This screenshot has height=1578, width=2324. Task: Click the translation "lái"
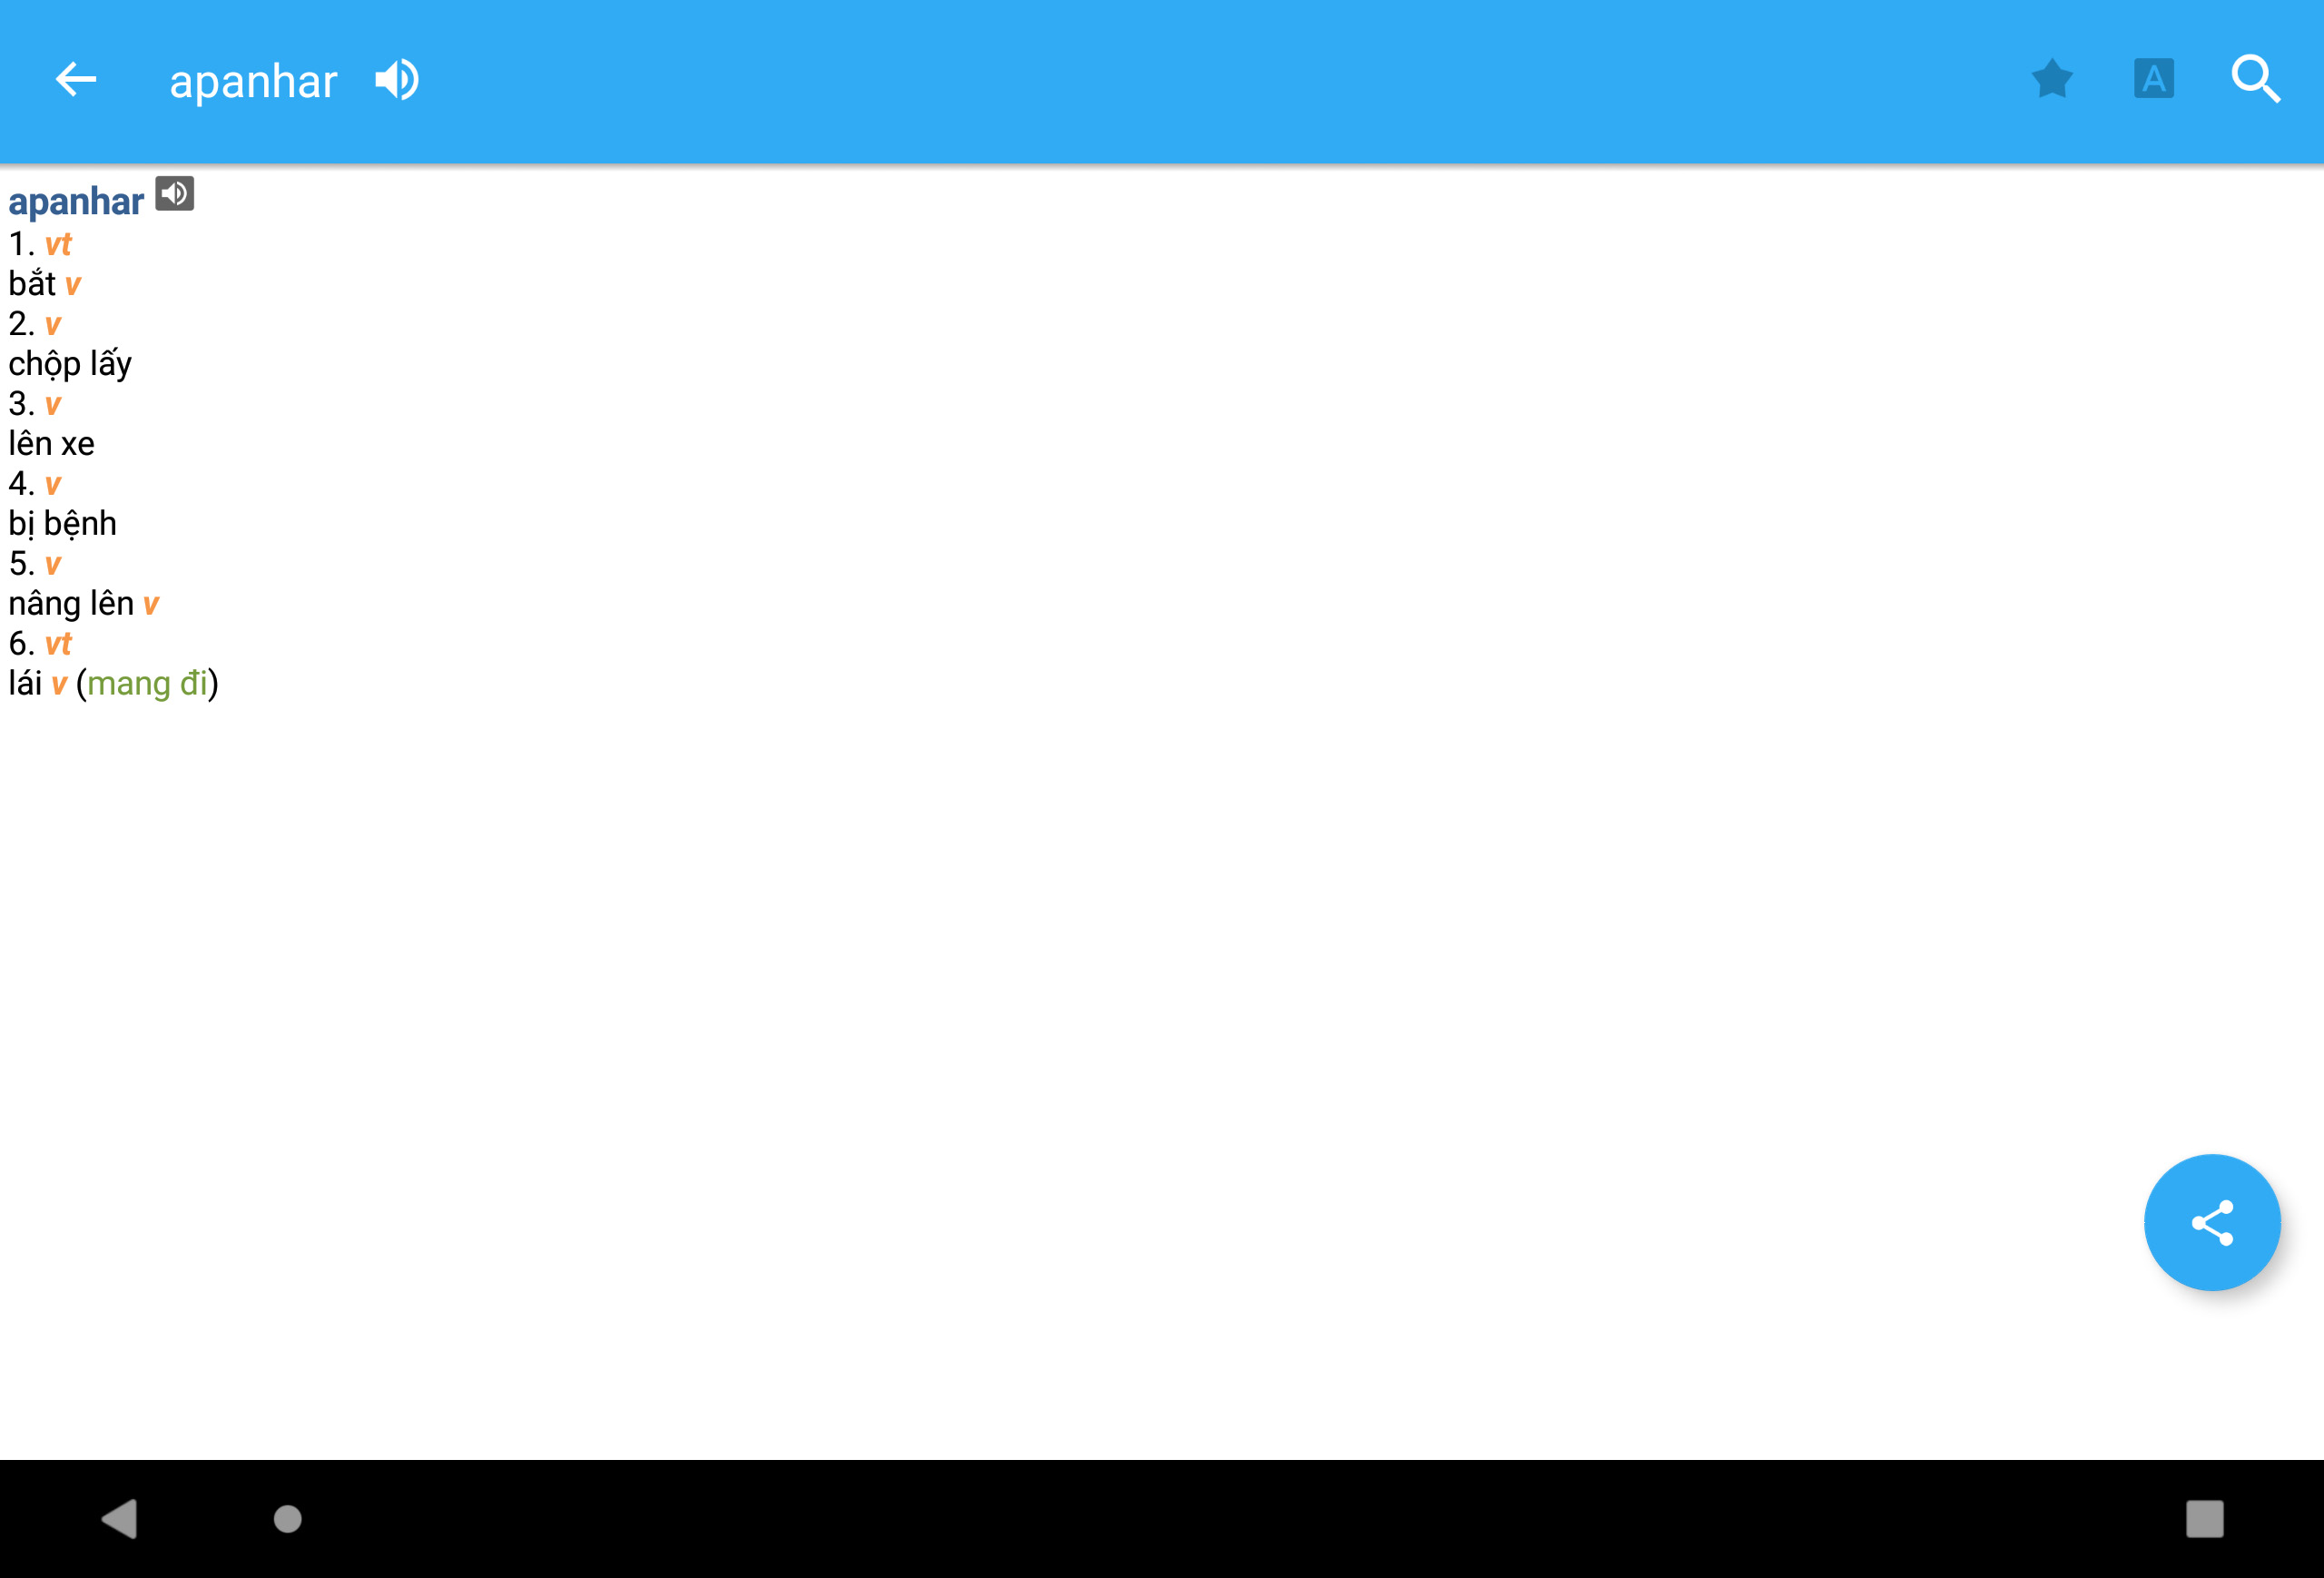pyautogui.click(x=25, y=683)
